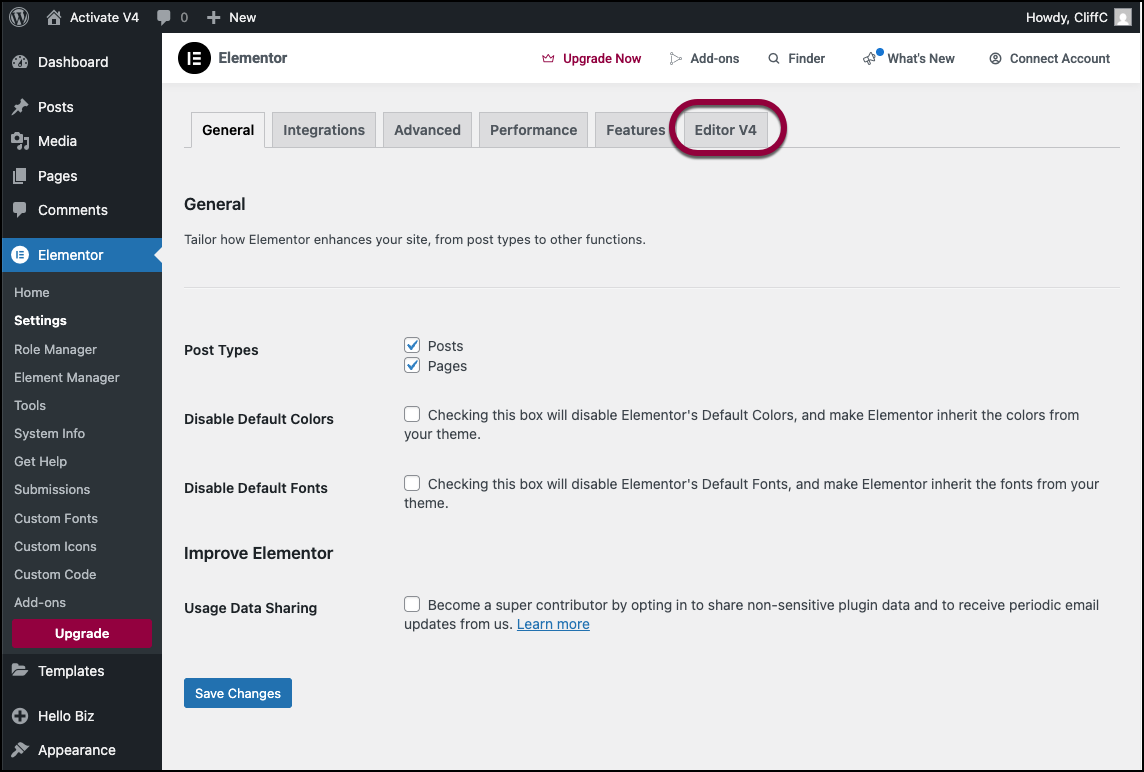Open the Learn more link
Image resolution: width=1144 pixels, height=772 pixels.
(553, 624)
